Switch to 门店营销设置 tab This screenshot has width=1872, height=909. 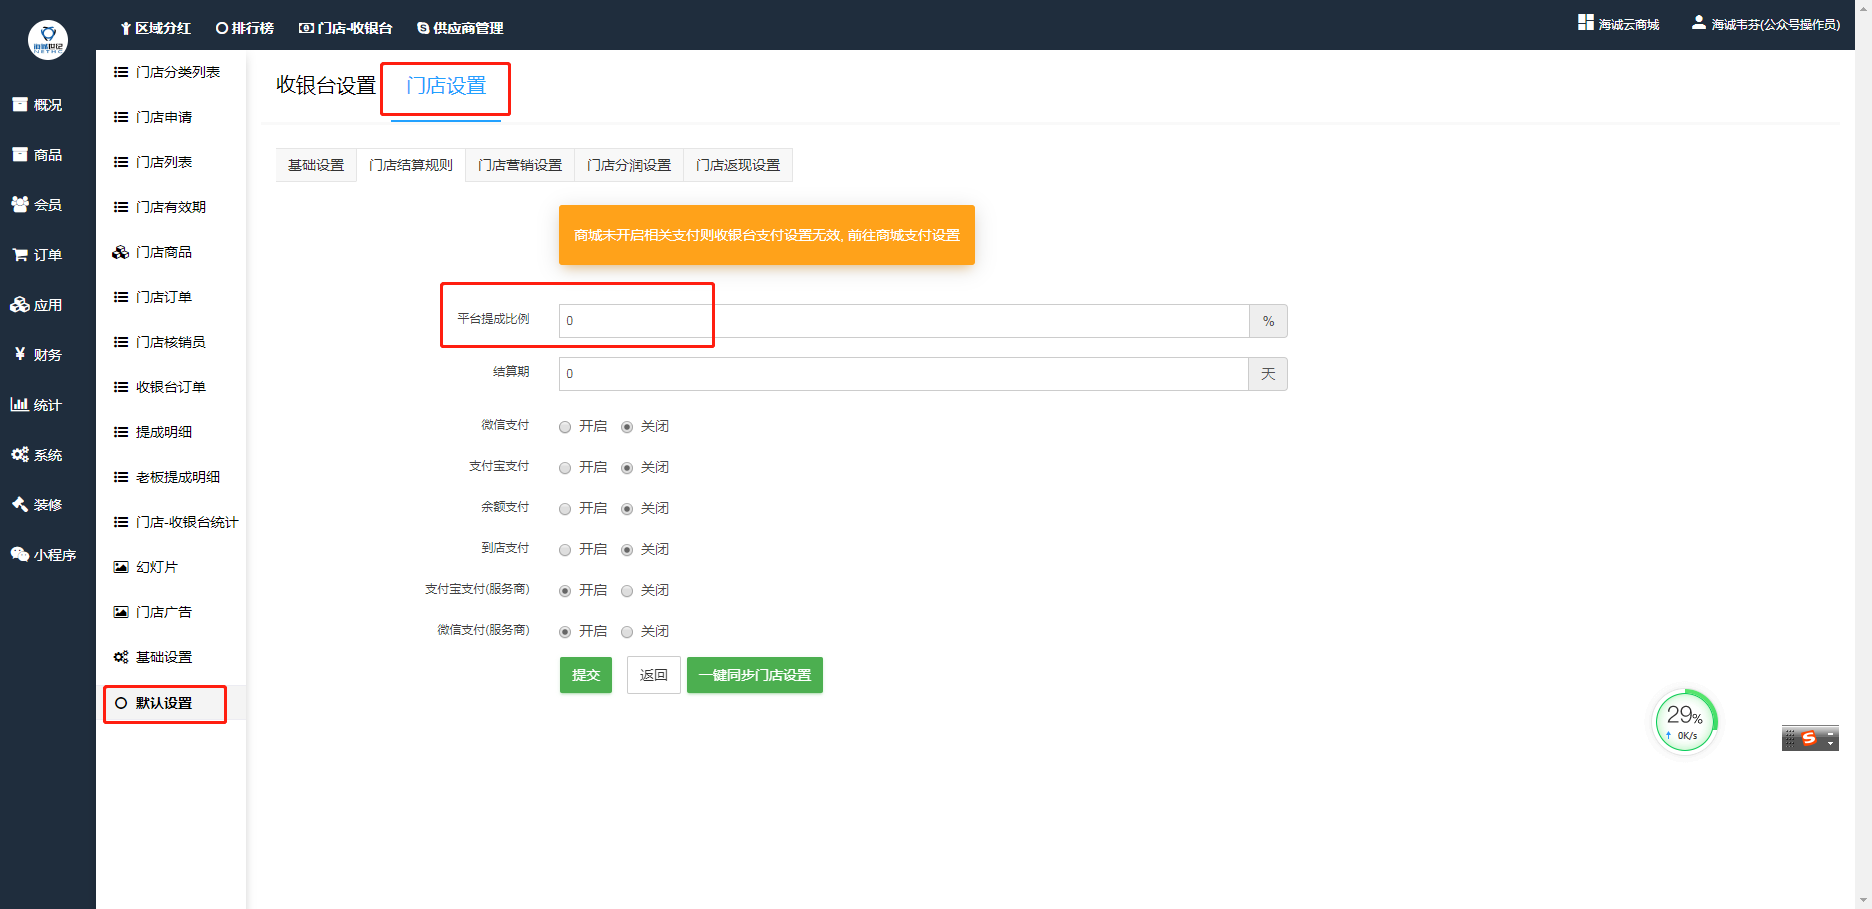click(520, 165)
